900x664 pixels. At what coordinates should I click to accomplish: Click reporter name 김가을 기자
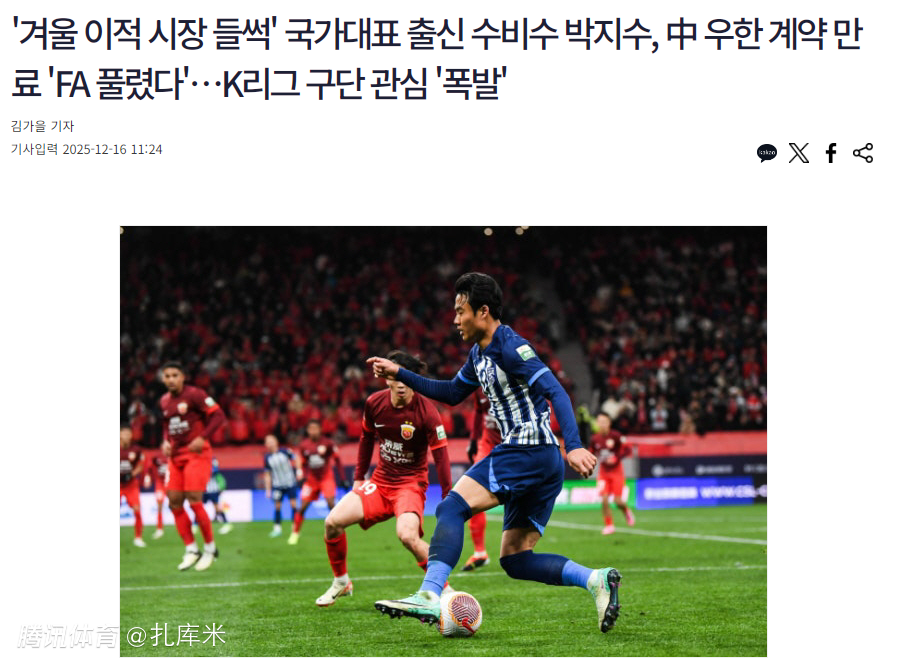(x=42, y=126)
